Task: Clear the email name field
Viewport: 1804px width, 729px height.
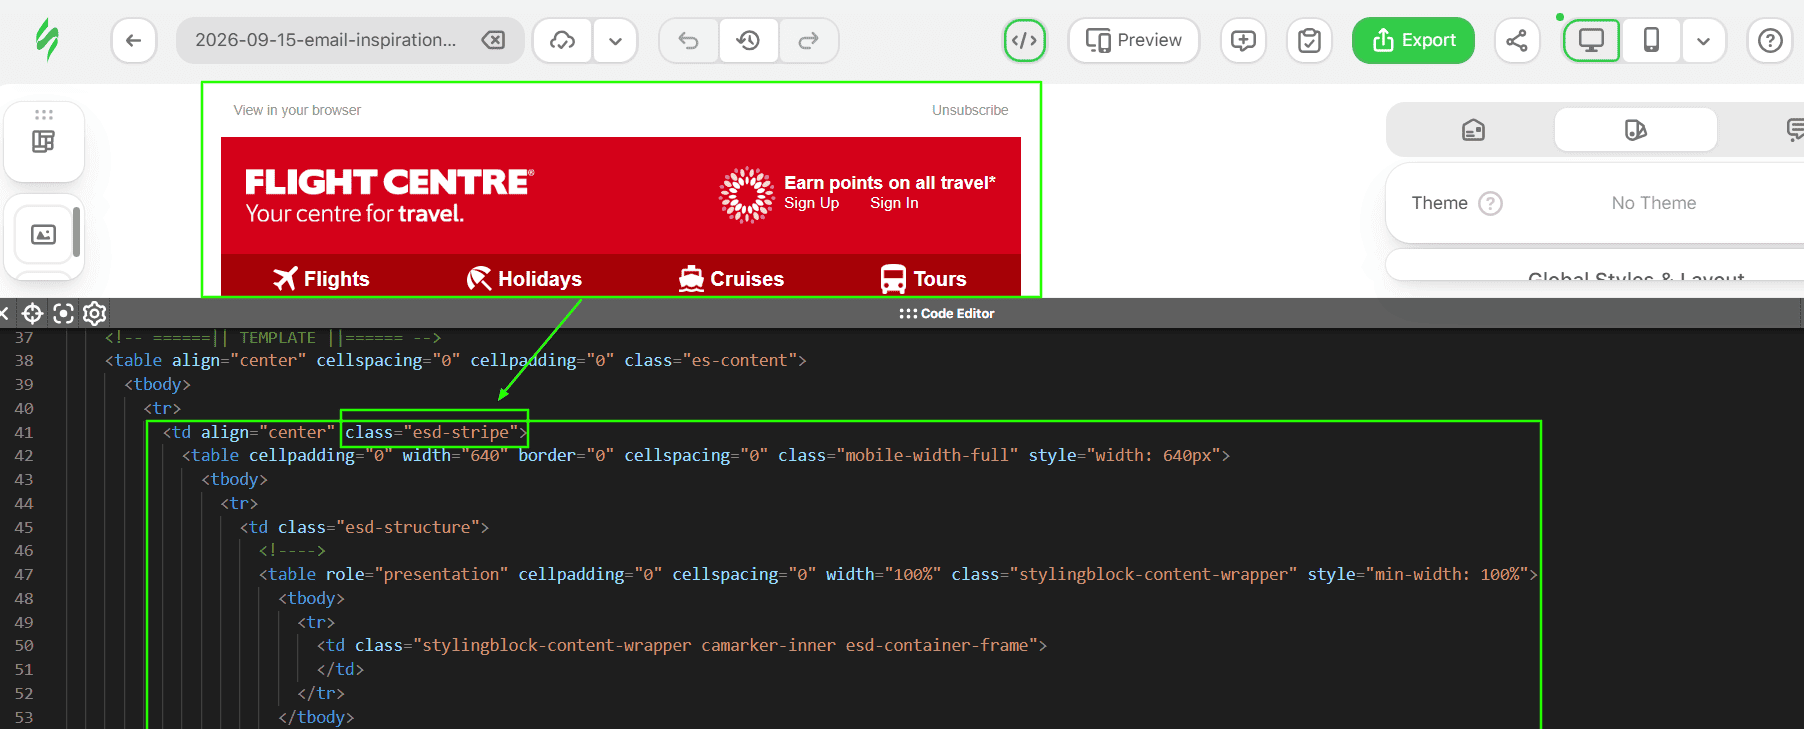Action: point(493,40)
